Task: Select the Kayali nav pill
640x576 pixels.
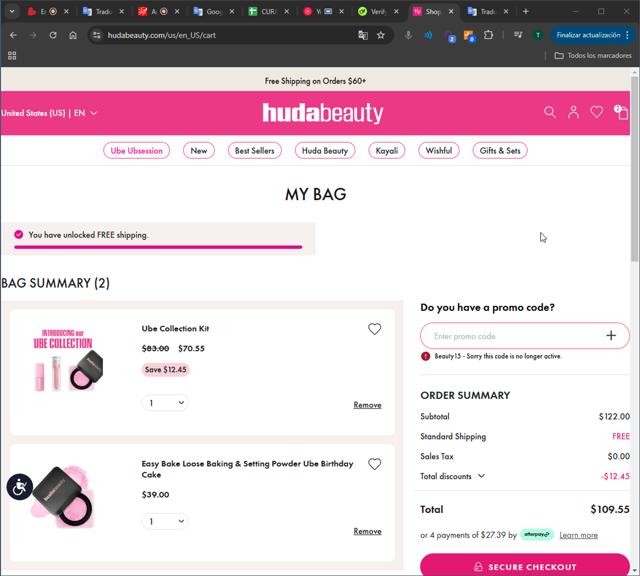Action: pos(387,151)
